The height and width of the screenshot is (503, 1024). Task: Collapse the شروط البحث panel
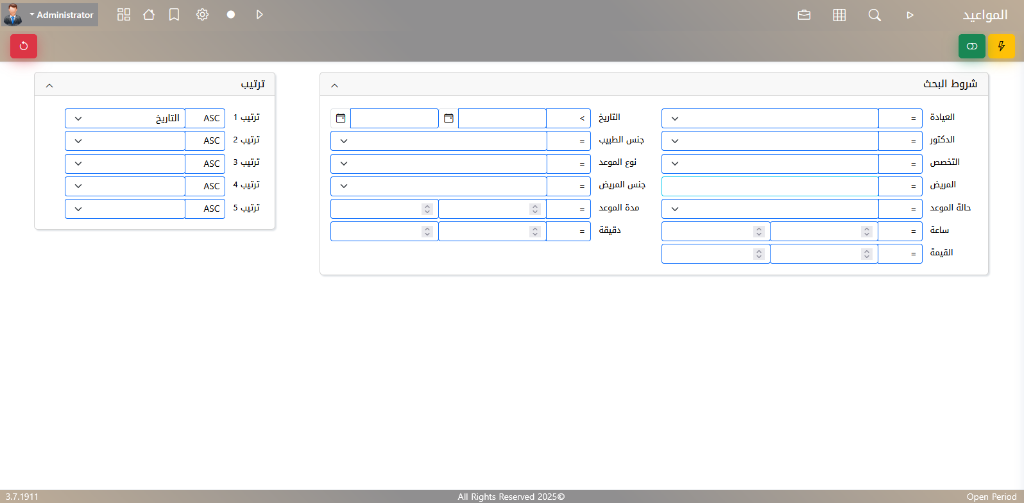point(335,86)
